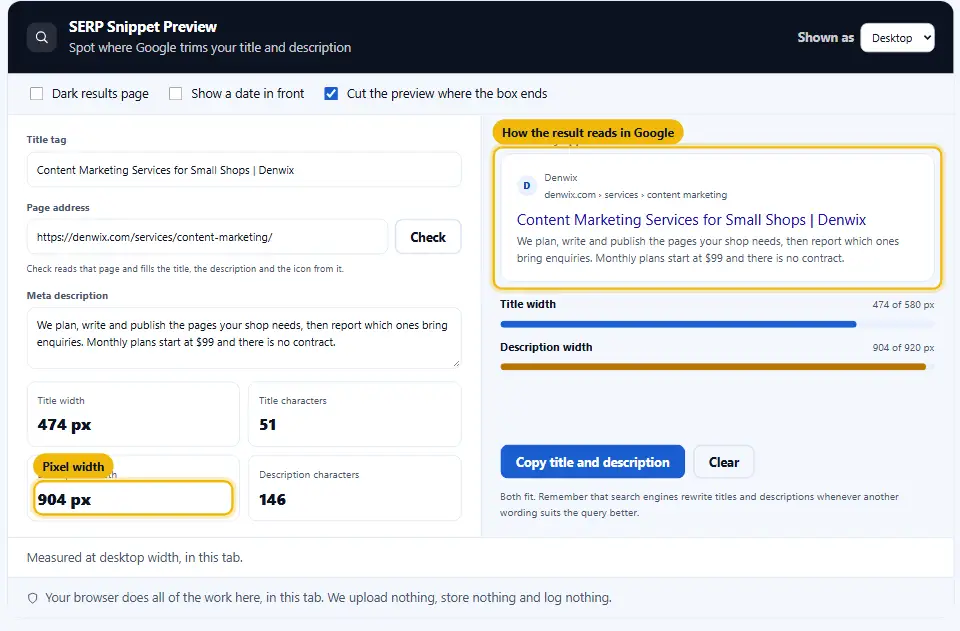Clear the title and description fields
The width and height of the screenshot is (960, 631).
[724, 462]
